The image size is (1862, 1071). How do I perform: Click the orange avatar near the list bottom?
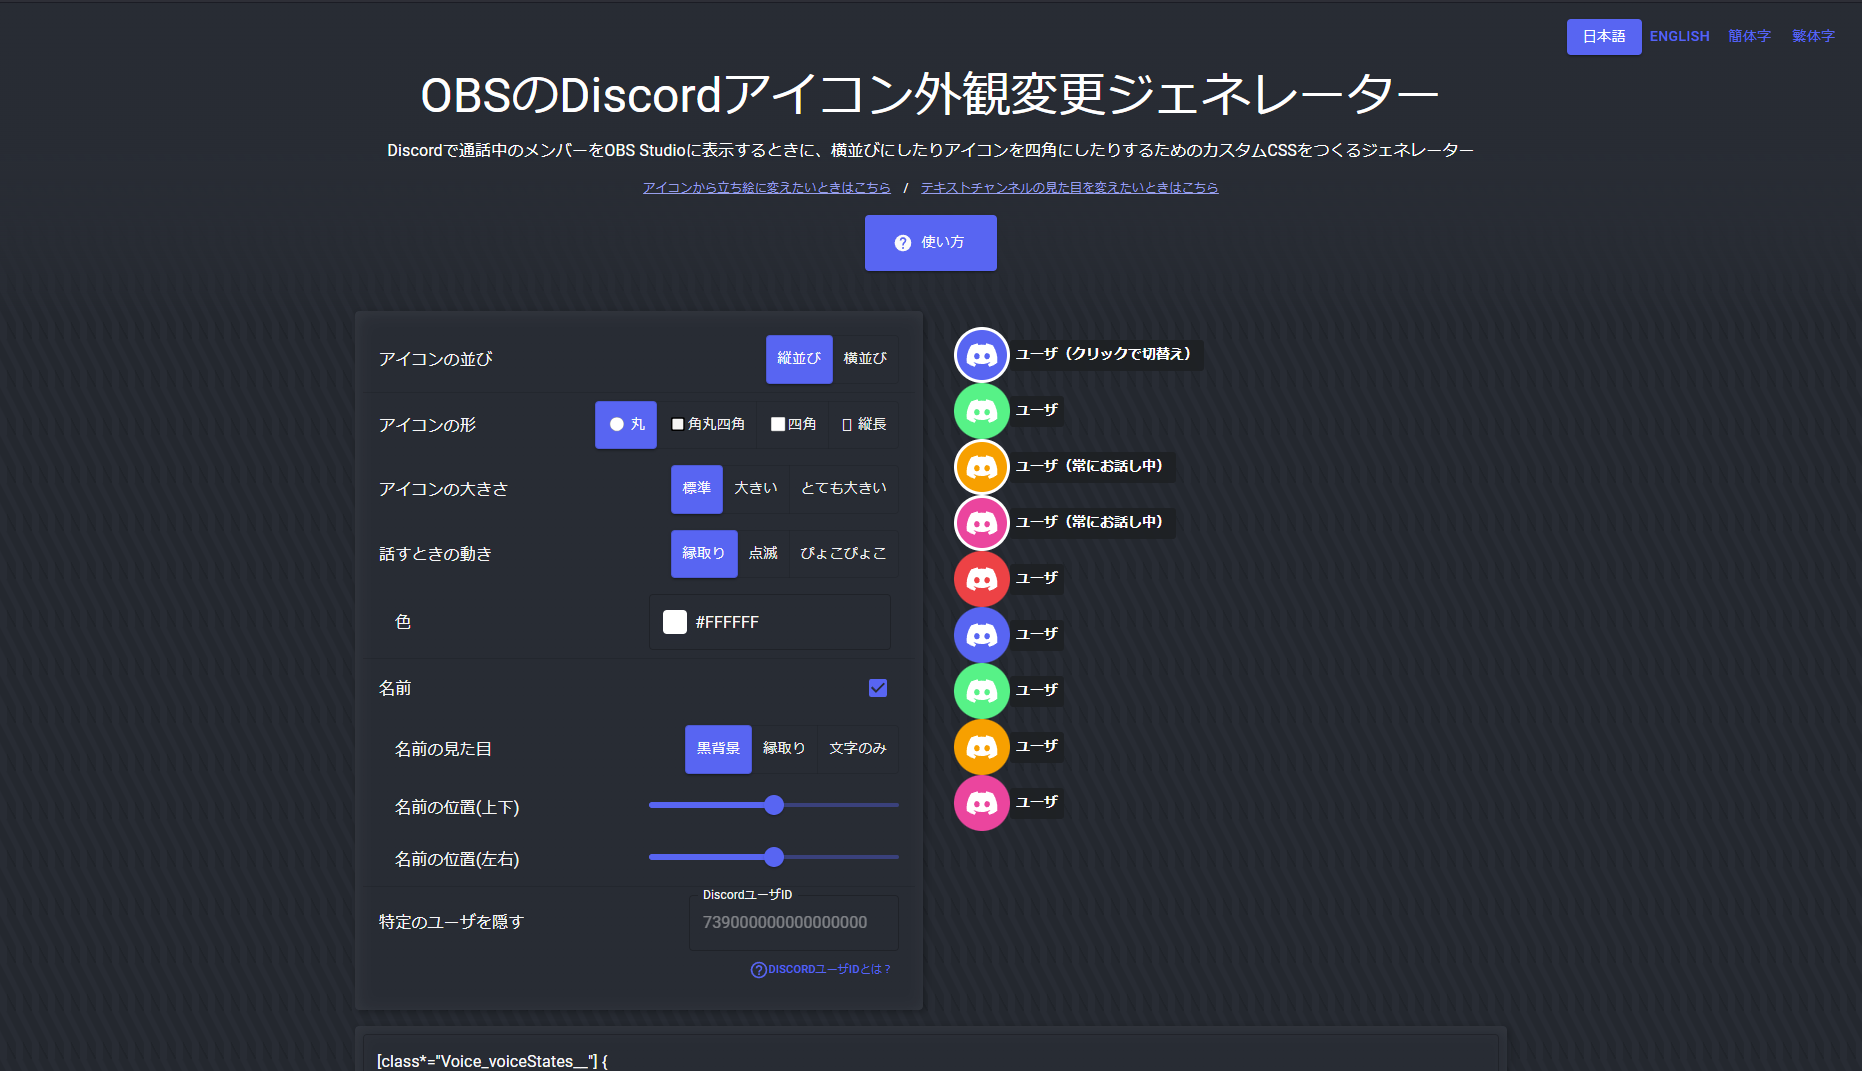[x=982, y=747]
